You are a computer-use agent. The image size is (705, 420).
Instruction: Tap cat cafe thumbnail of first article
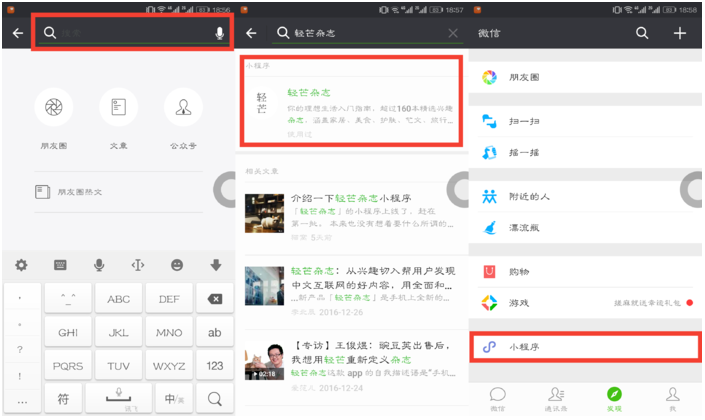[x=264, y=213]
